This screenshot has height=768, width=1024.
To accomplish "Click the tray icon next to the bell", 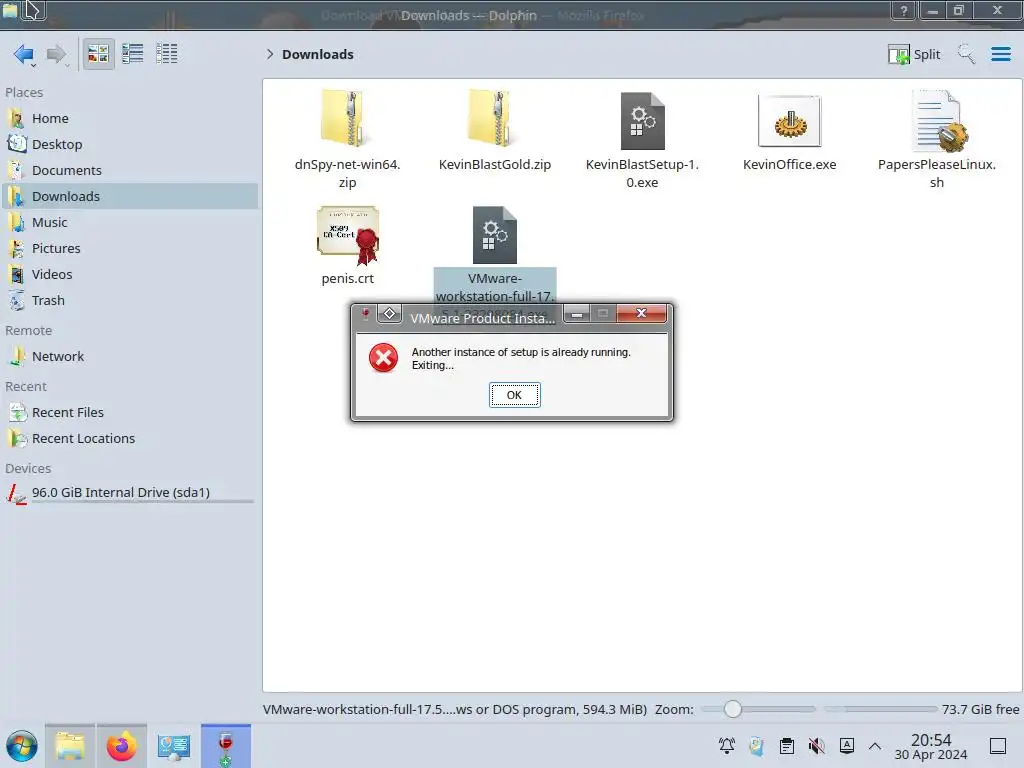I will (756, 745).
